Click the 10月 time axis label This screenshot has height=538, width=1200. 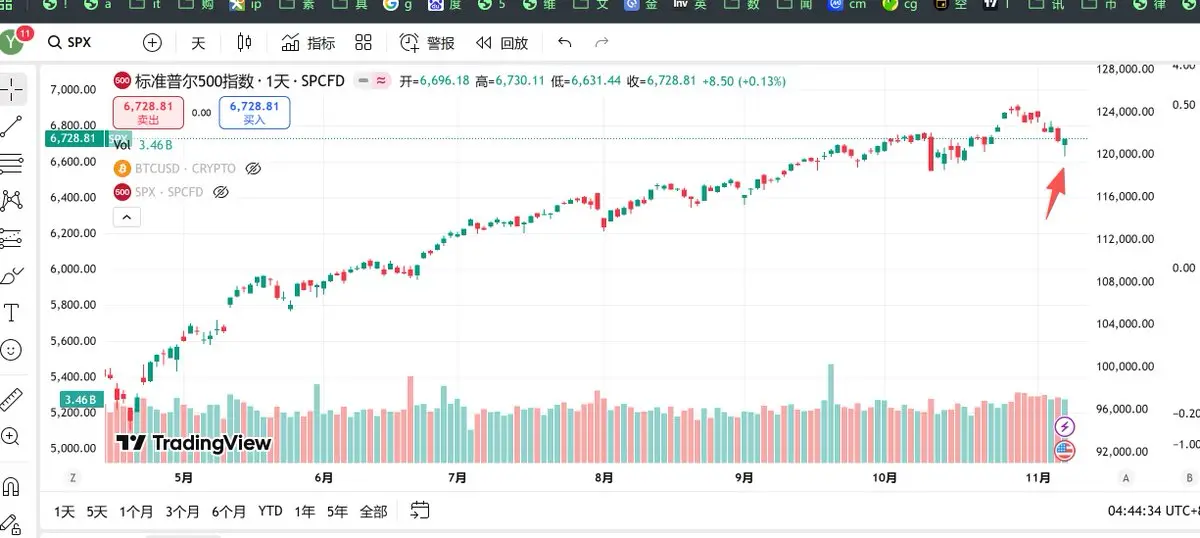(x=884, y=478)
